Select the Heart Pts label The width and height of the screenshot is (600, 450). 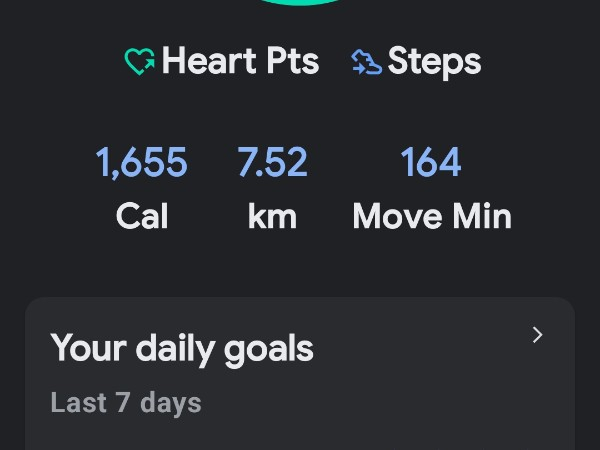tap(240, 62)
